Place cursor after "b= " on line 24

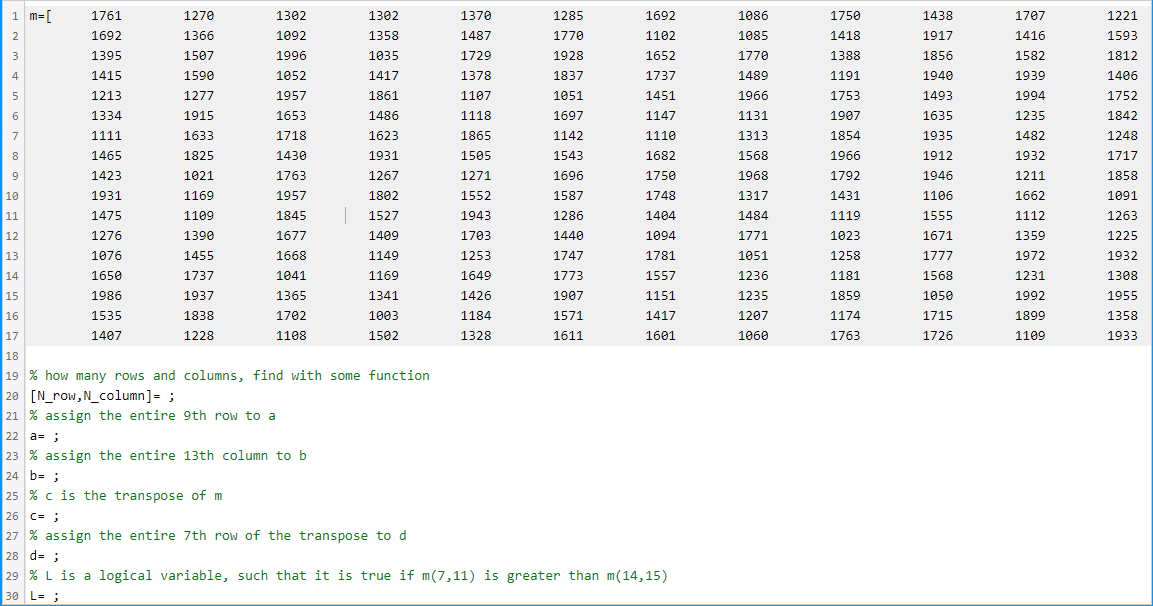[48, 475]
